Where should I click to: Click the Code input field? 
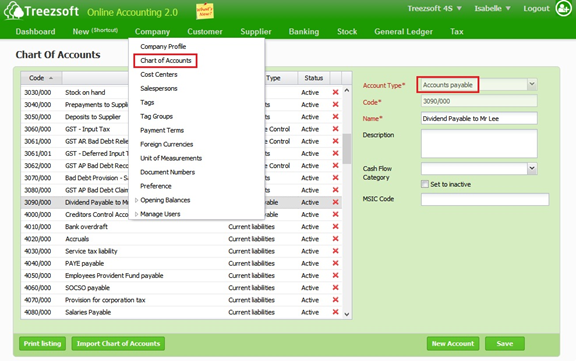(x=479, y=101)
